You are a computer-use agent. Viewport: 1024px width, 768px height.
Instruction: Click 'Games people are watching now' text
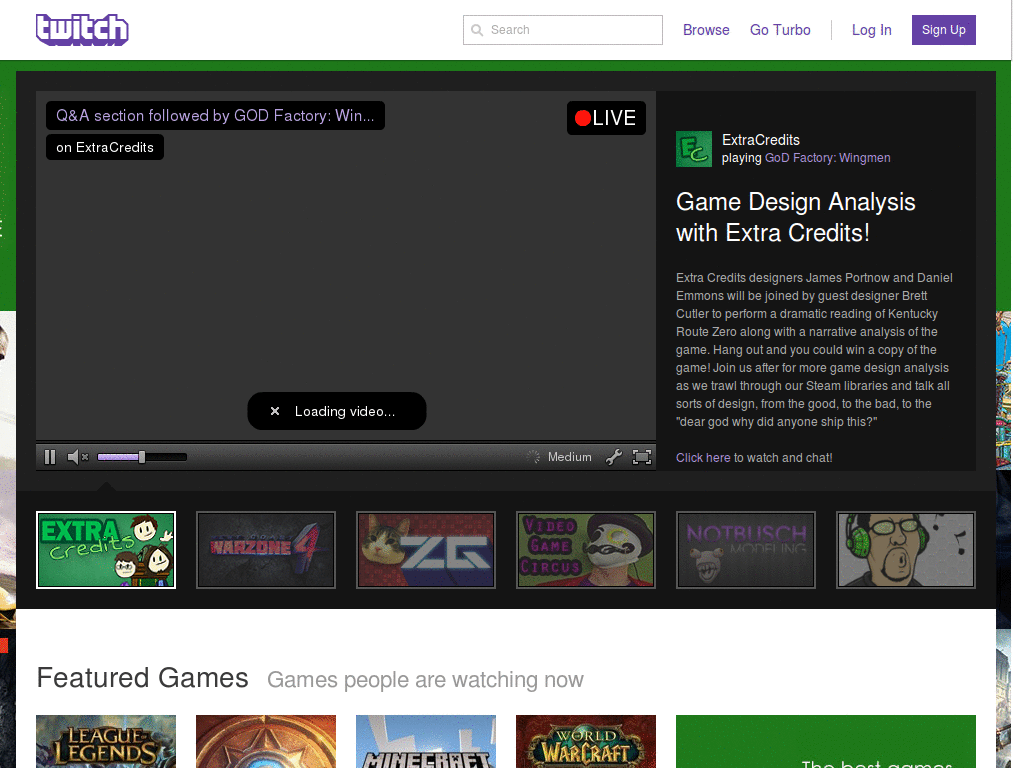coord(425,680)
